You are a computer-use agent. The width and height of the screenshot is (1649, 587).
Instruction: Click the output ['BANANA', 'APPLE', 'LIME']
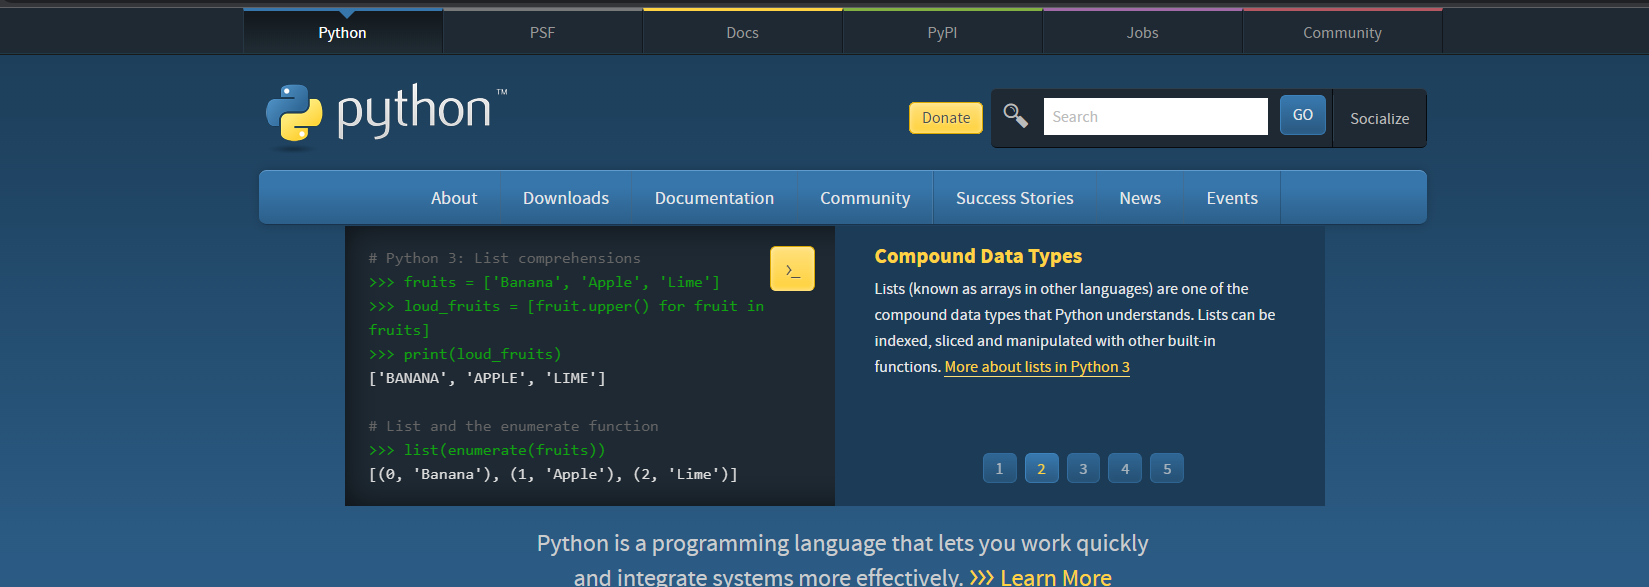(x=487, y=378)
